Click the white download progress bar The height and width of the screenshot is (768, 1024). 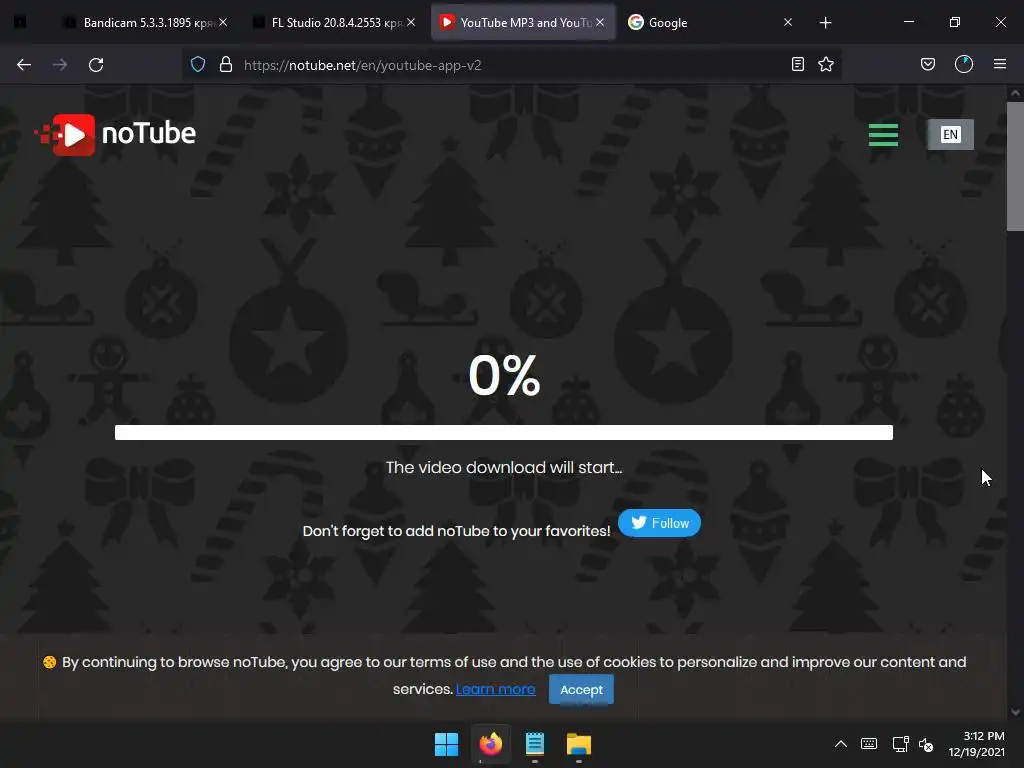[504, 432]
